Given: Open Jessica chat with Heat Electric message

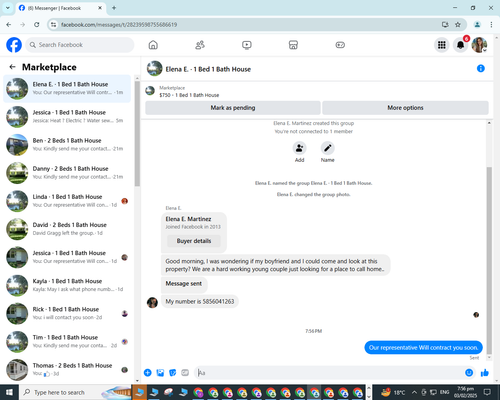Looking at the screenshot, I should pos(67,116).
